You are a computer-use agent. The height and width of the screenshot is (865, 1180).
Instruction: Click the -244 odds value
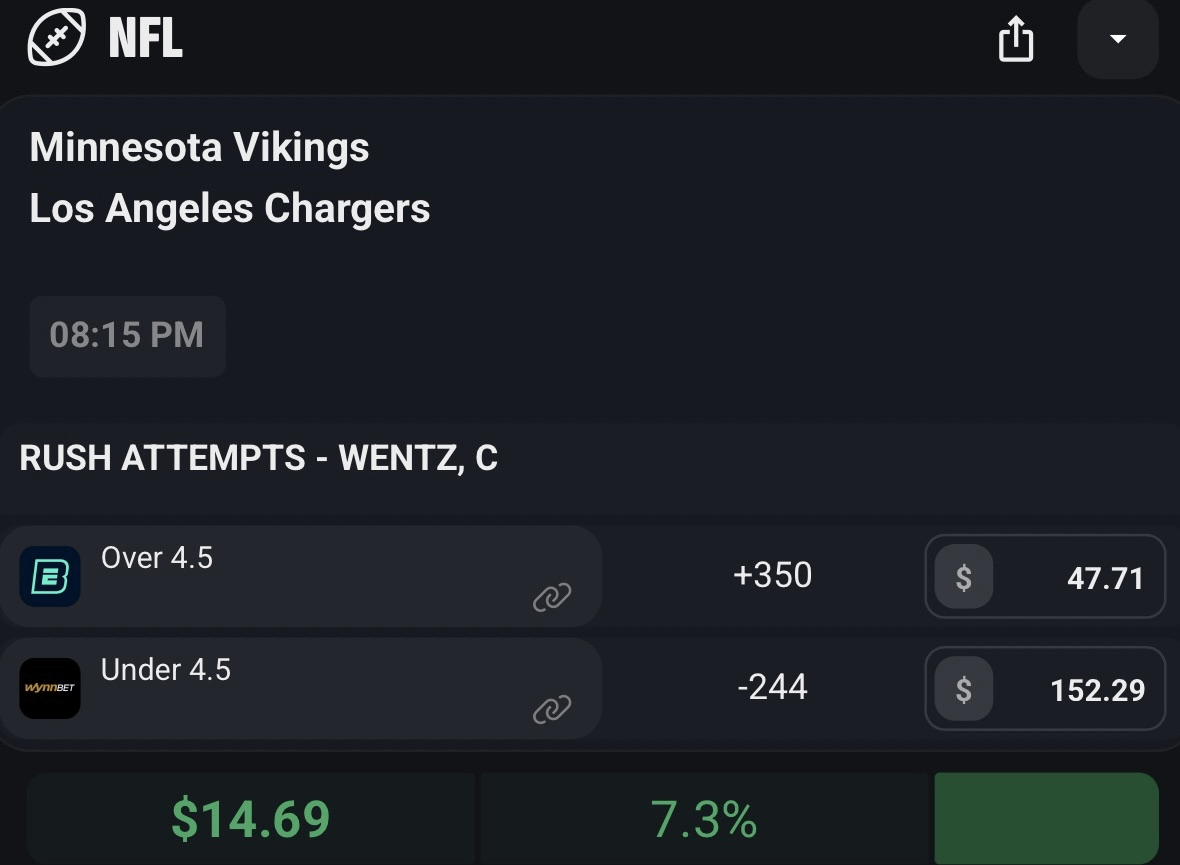(x=772, y=688)
